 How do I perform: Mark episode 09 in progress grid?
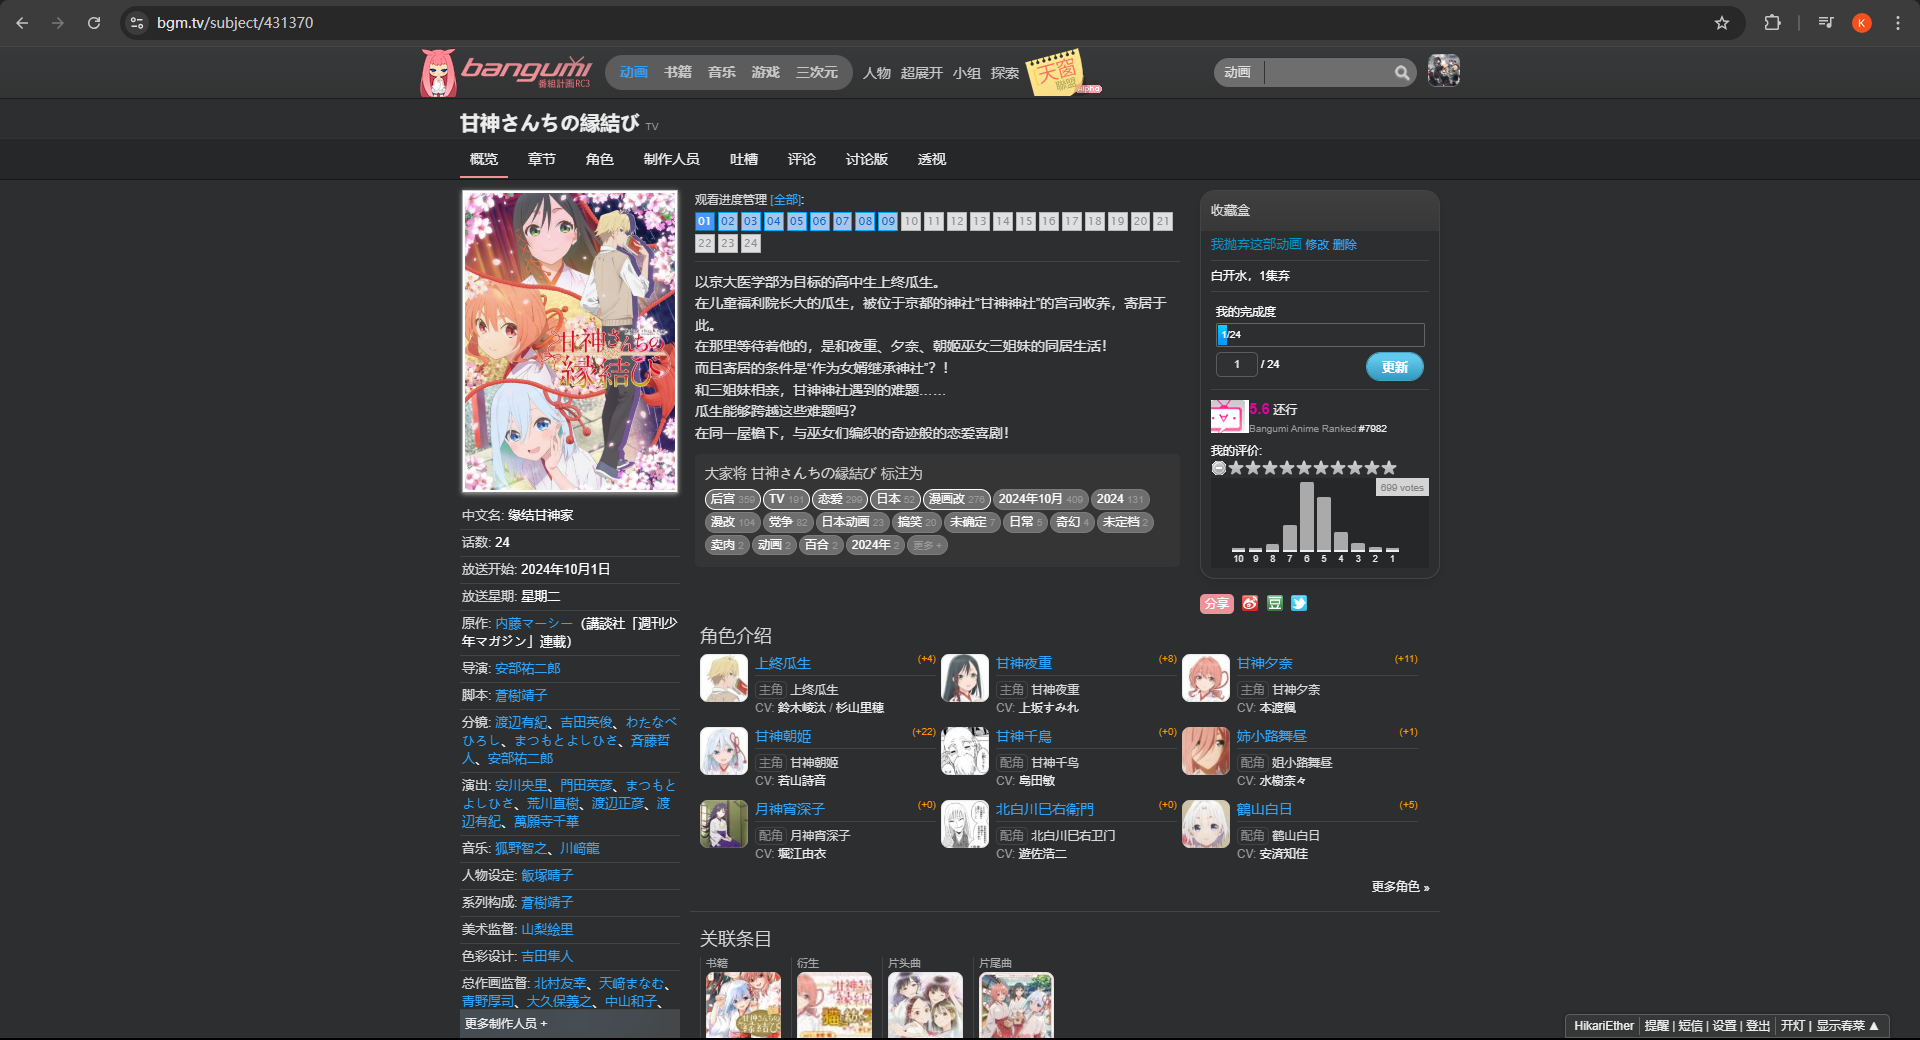(x=888, y=222)
